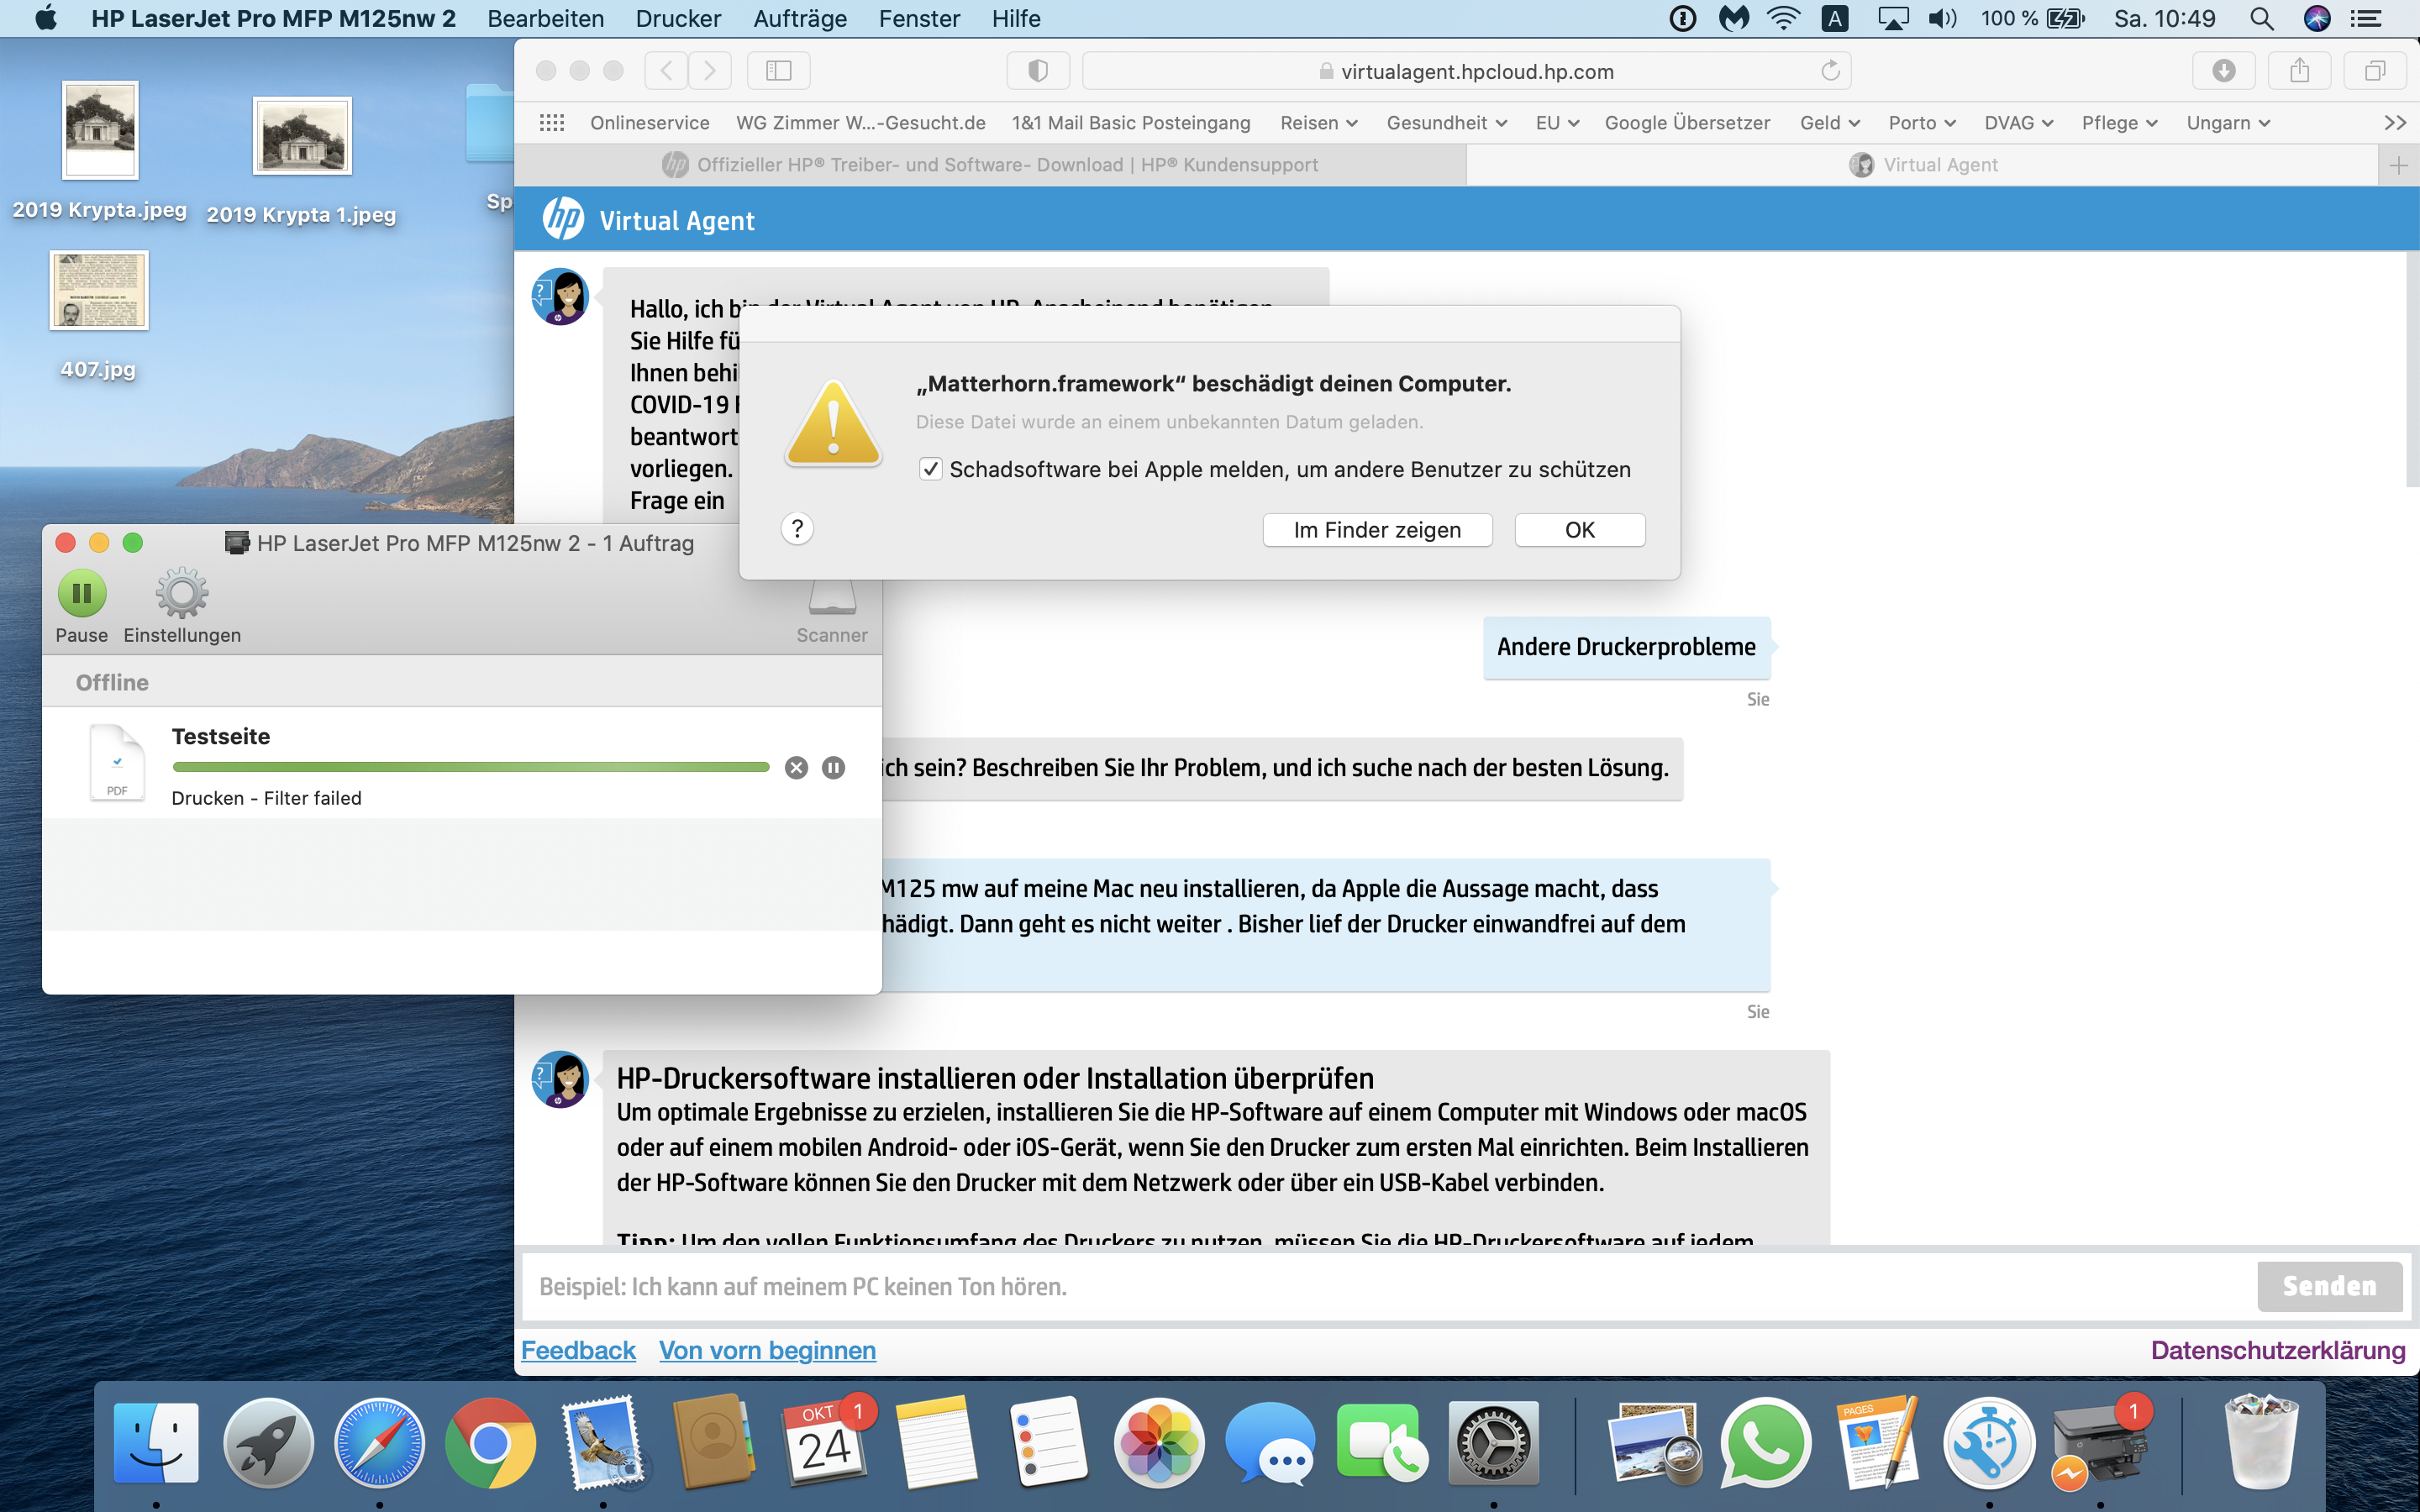This screenshot has height=1512, width=2420.
Task: Click the green Pause printer button
Action: tap(81, 593)
